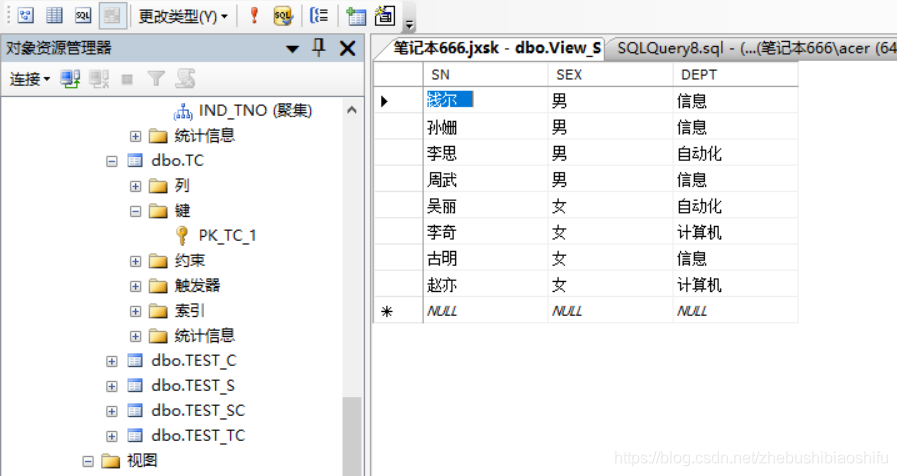
Task: Toggle auto-hide pin for Object Explorer
Action: click(x=319, y=47)
